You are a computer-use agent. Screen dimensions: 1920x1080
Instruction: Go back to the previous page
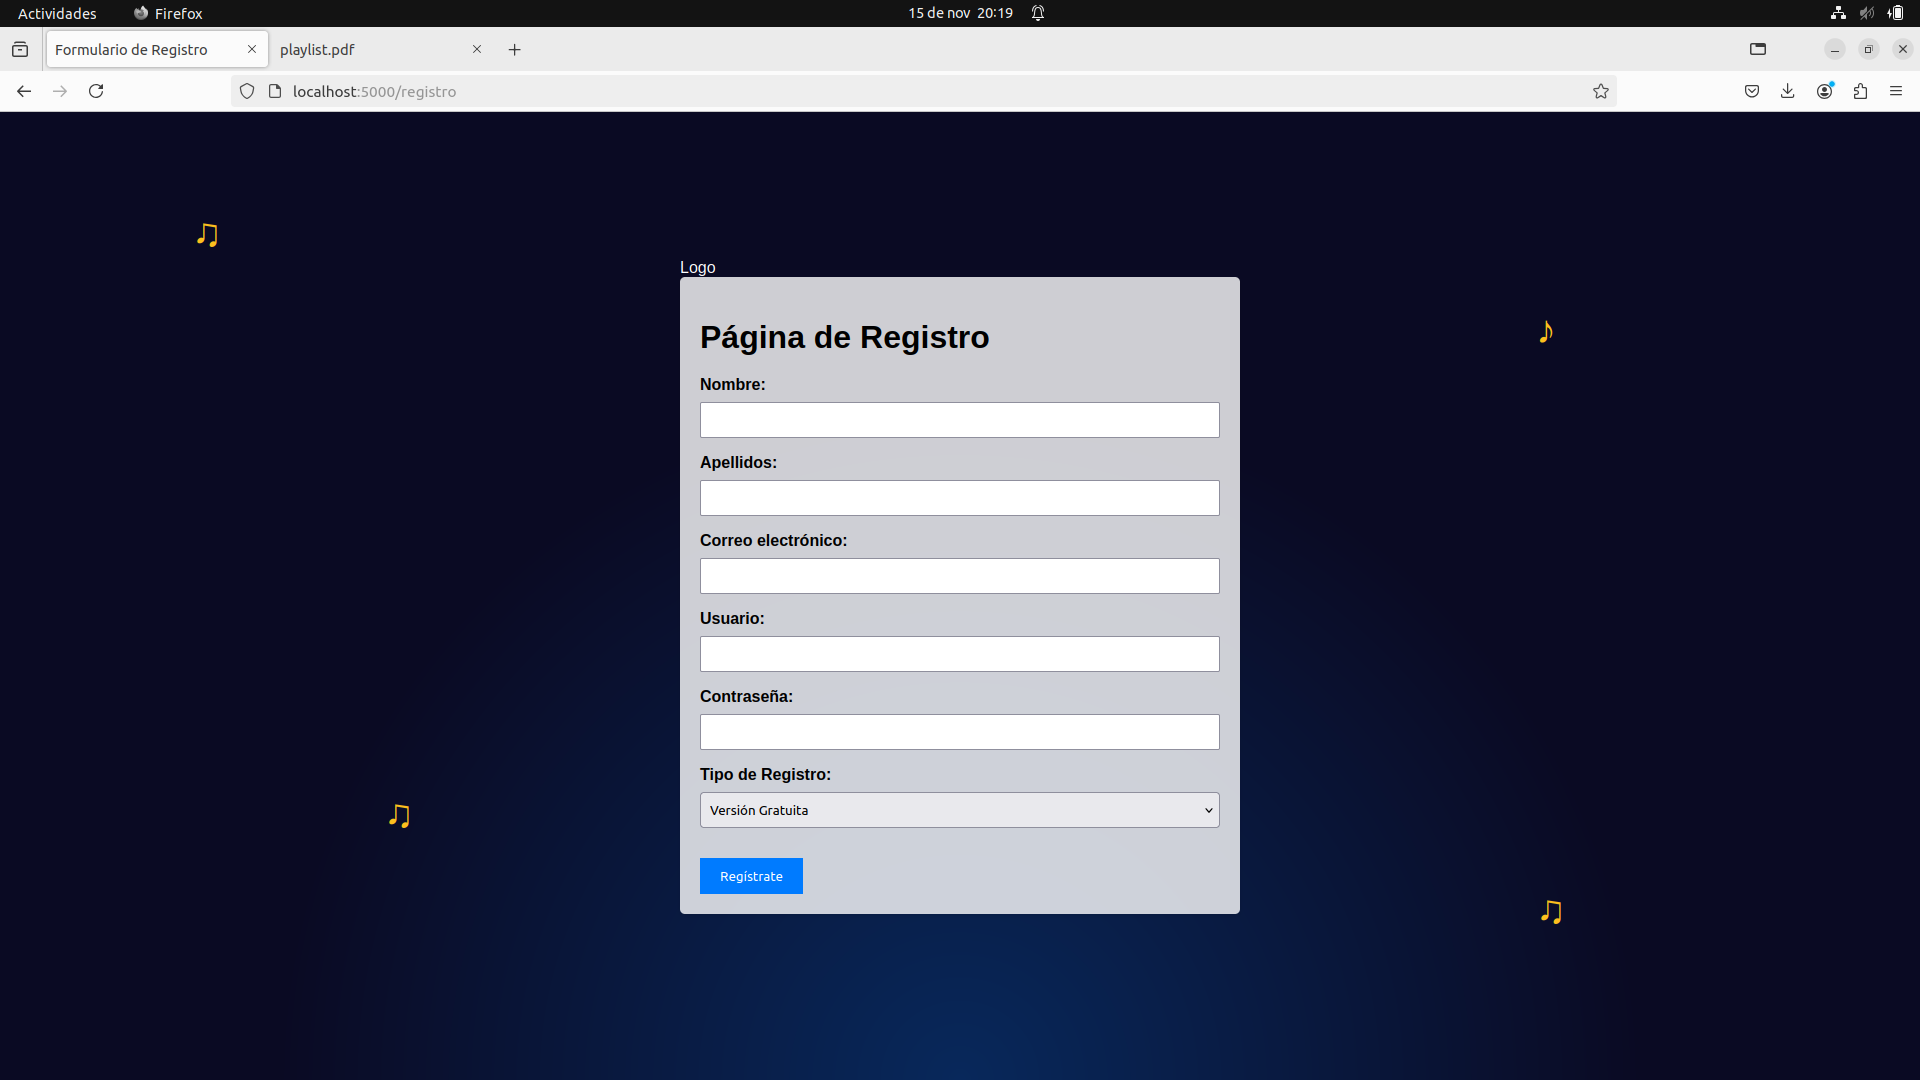(24, 91)
